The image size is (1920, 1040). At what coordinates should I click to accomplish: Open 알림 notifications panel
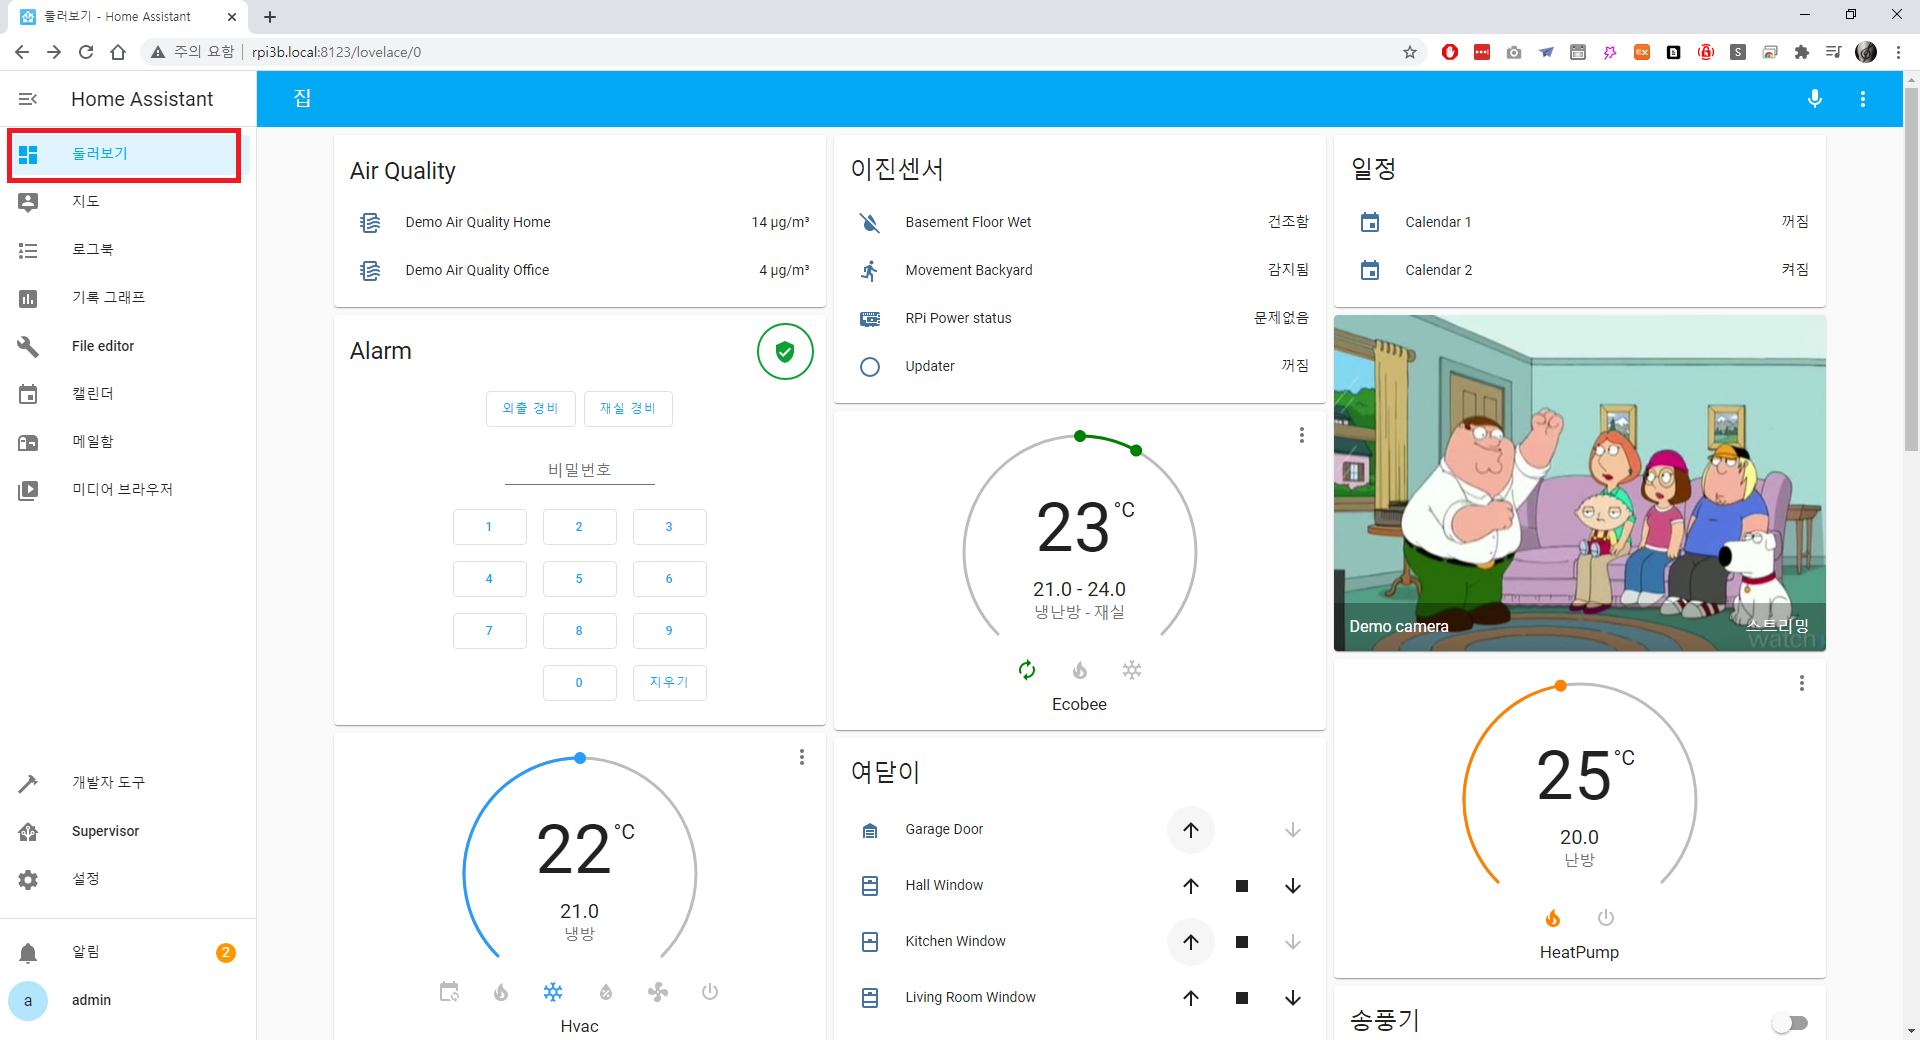128,952
